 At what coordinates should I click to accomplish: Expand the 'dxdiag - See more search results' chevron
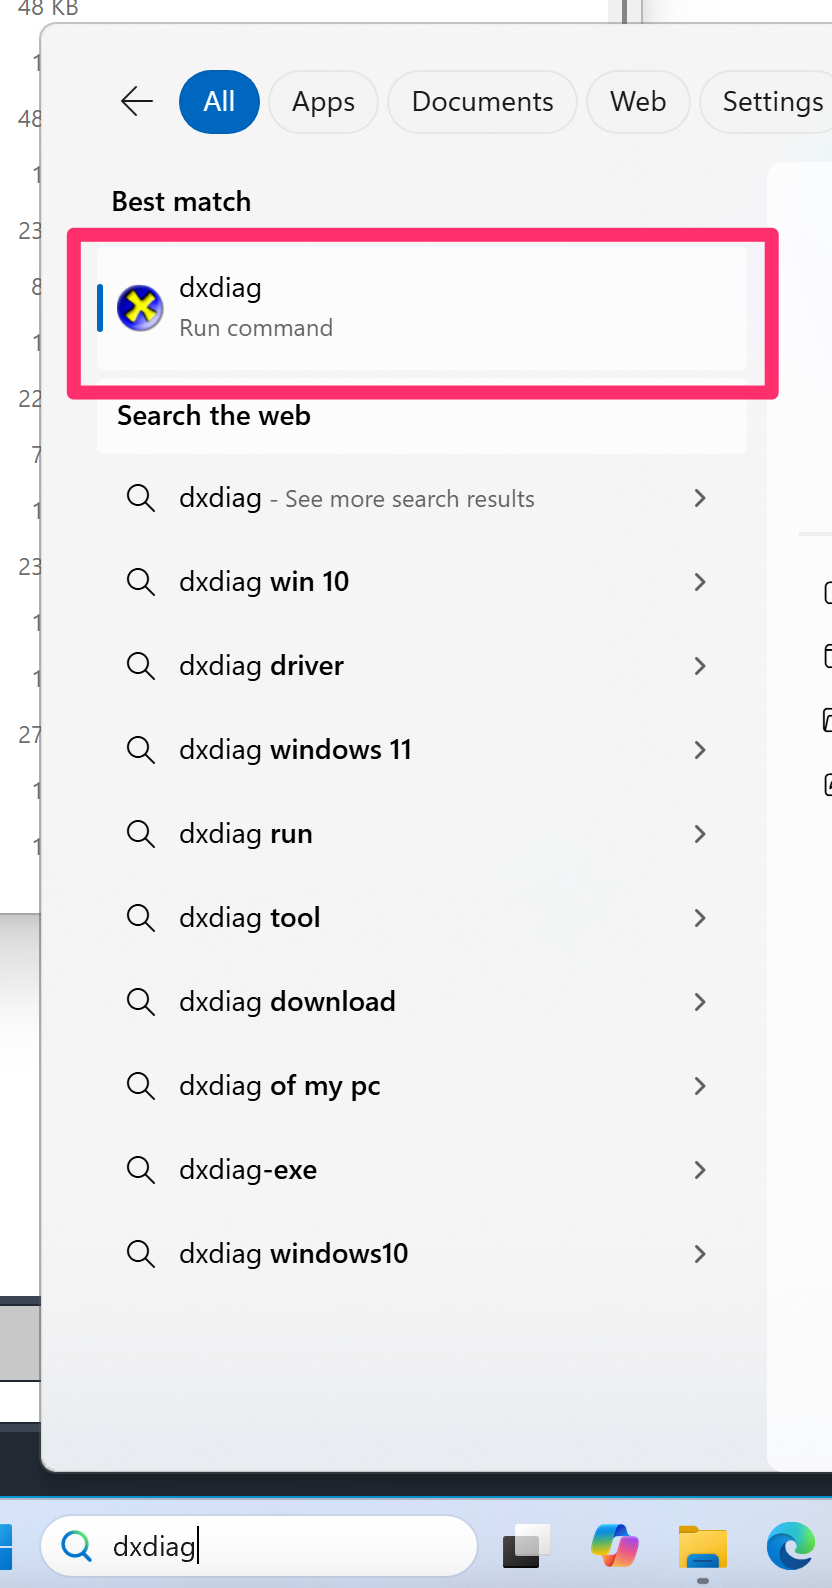(700, 498)
